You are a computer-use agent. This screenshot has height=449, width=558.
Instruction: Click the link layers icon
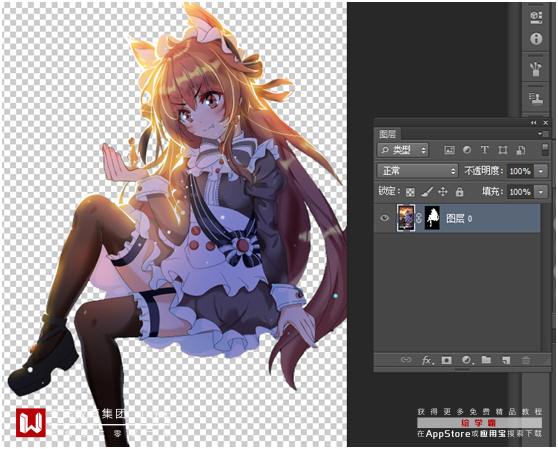406,360
